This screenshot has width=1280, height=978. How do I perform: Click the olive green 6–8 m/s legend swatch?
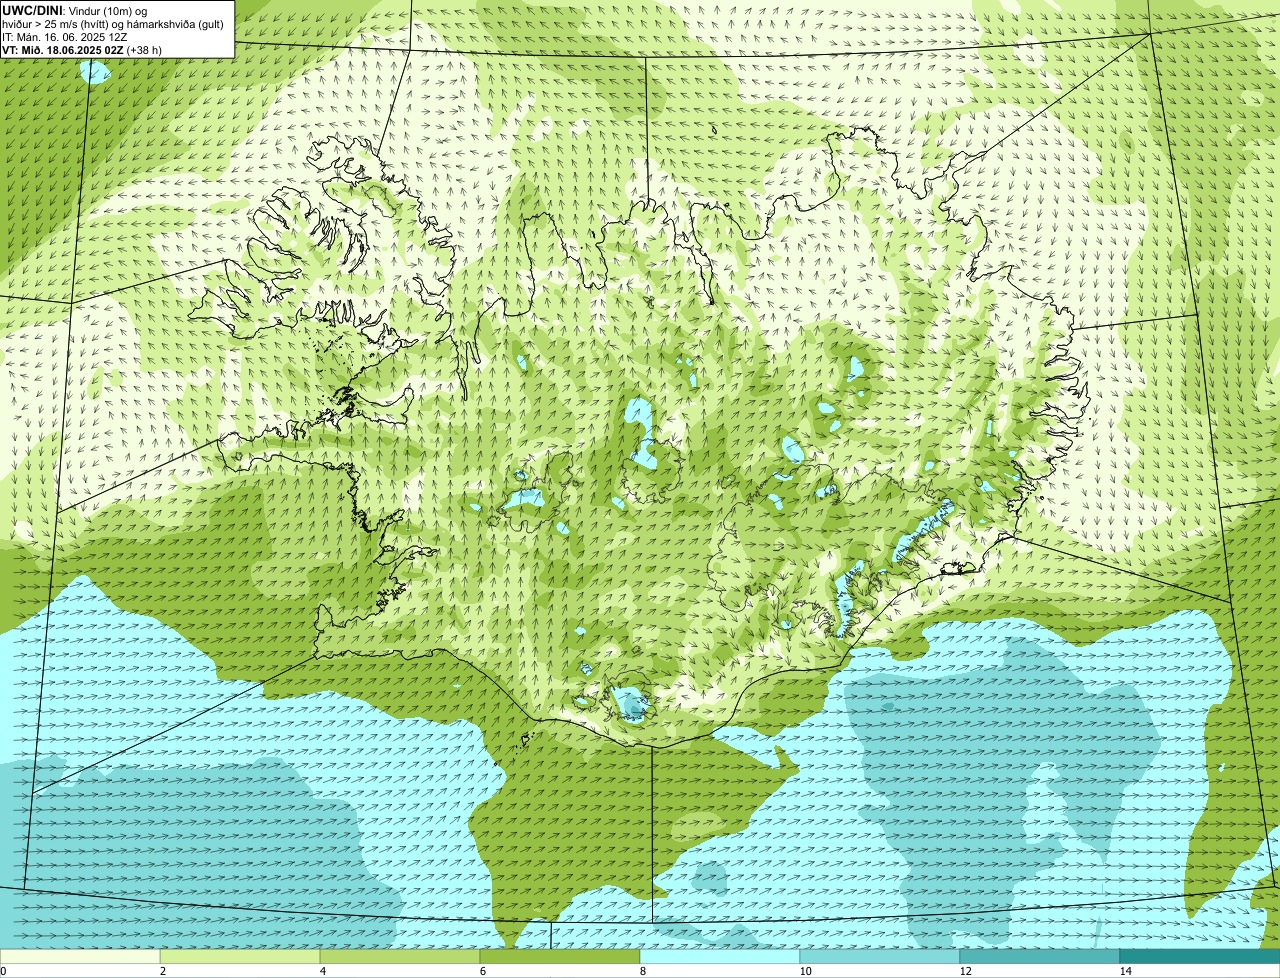click(560, 956)
